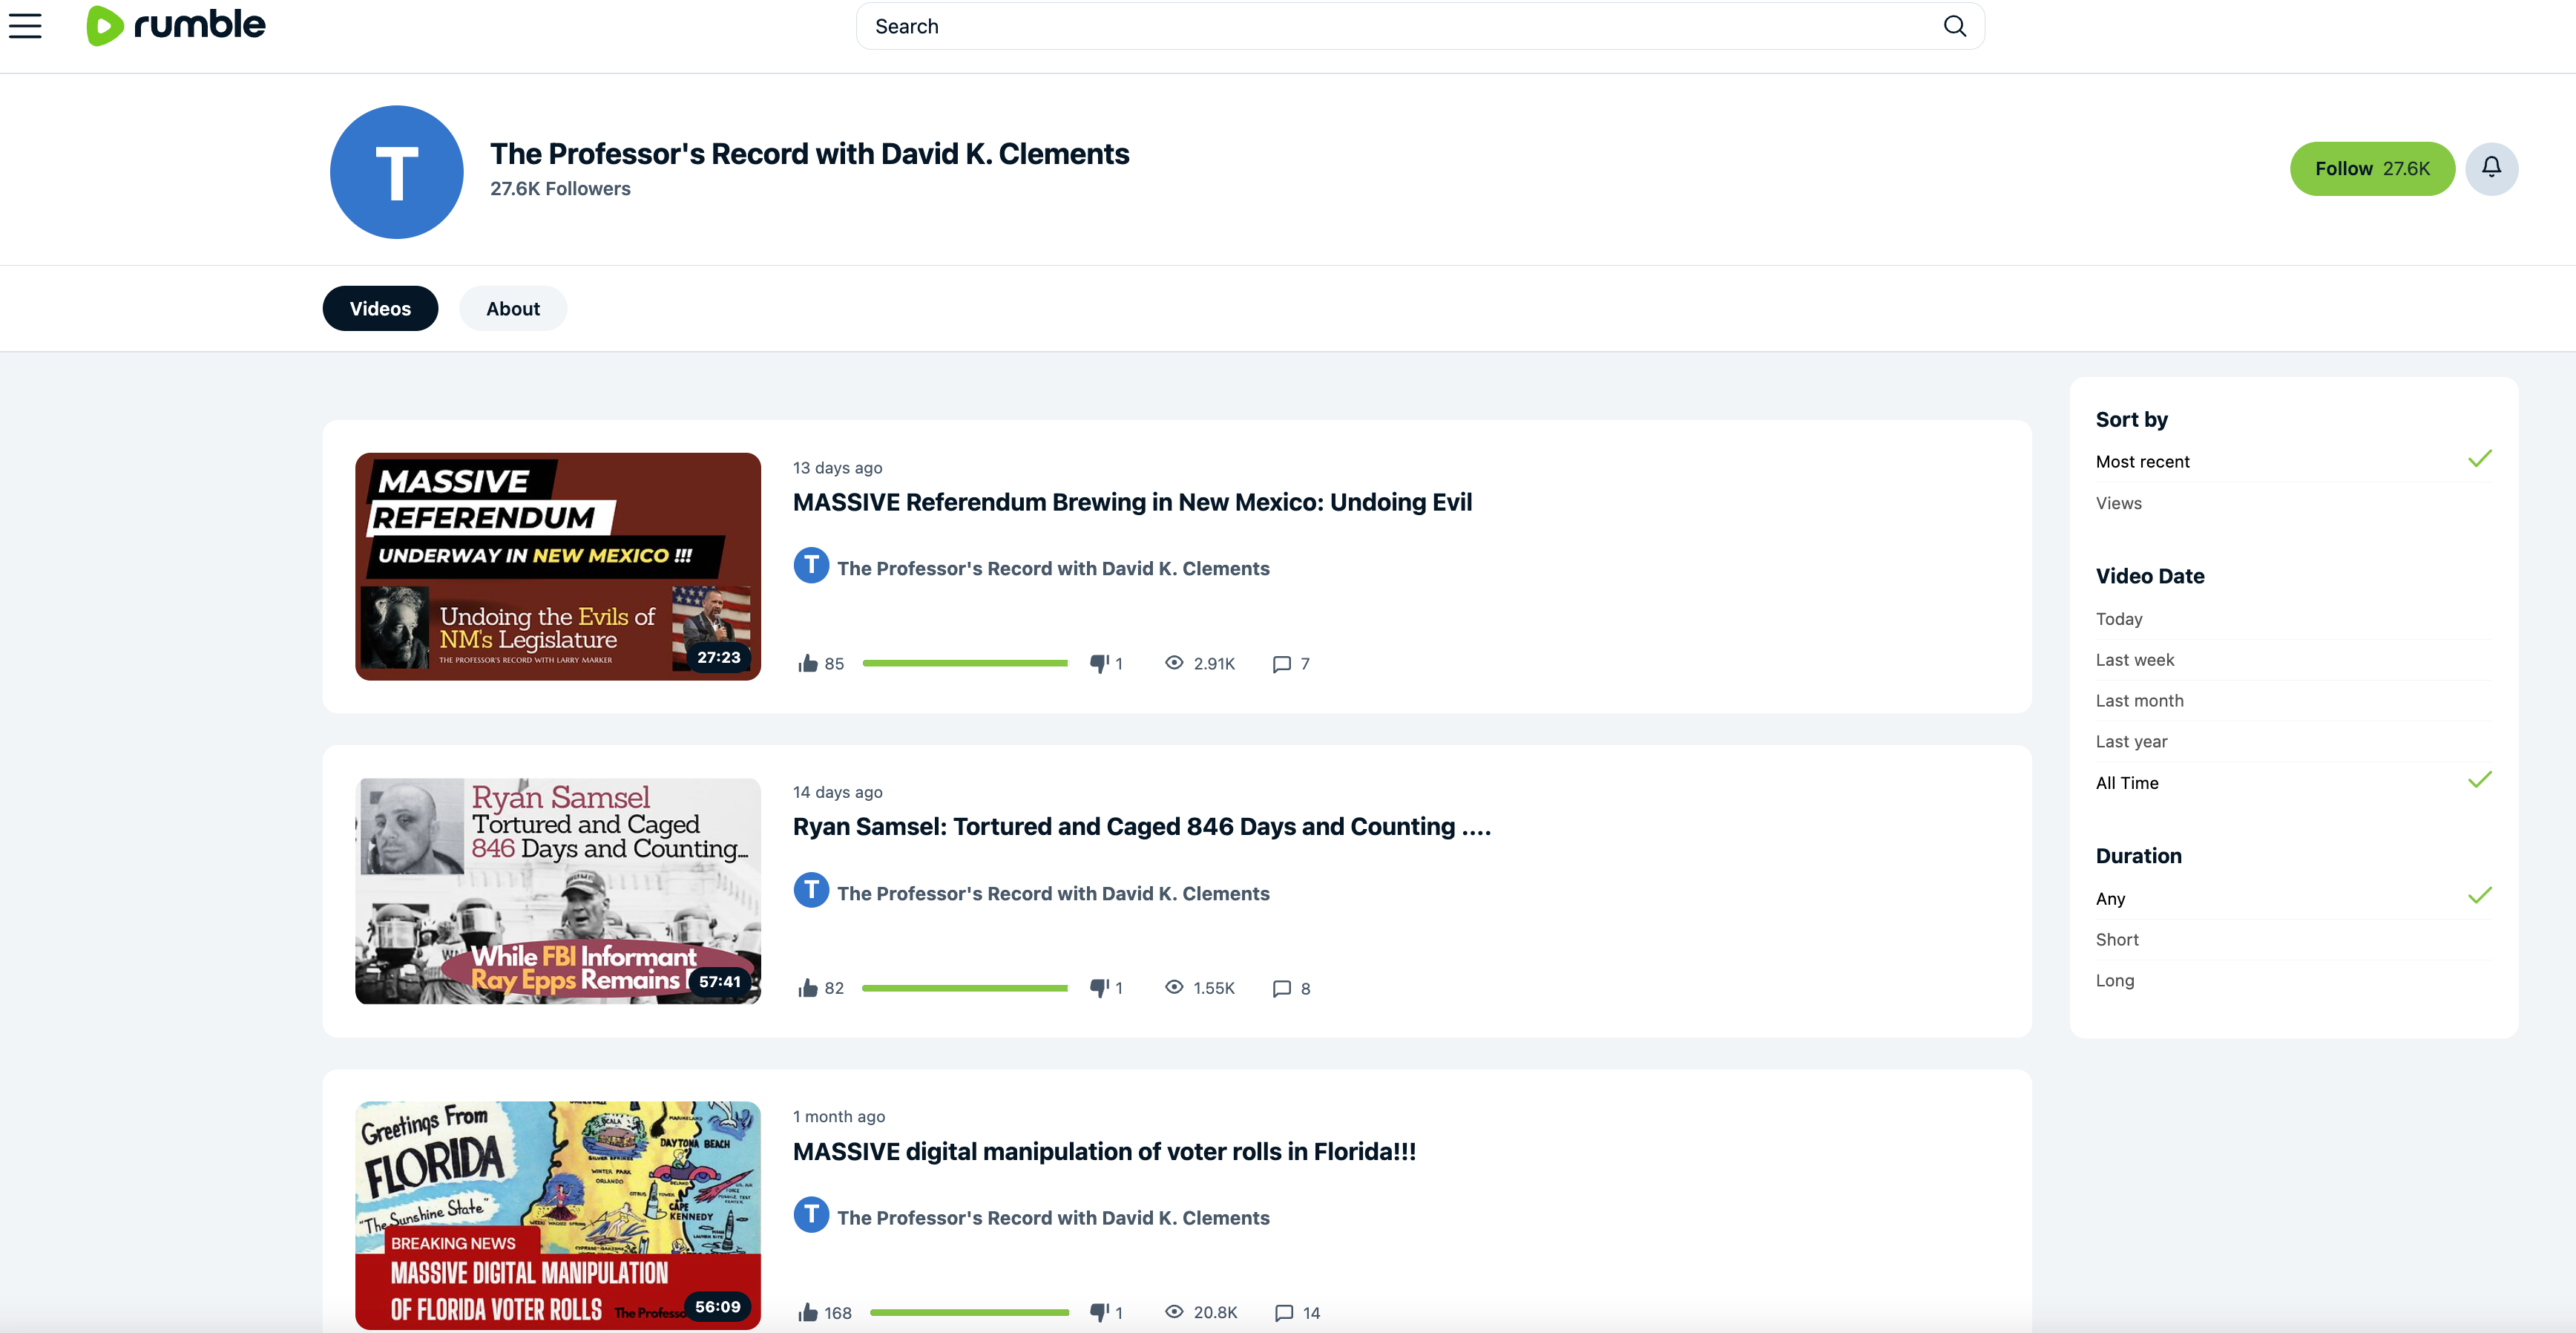Click the green Follow button
2576x1333 pixels.
tap(2371, 169)
